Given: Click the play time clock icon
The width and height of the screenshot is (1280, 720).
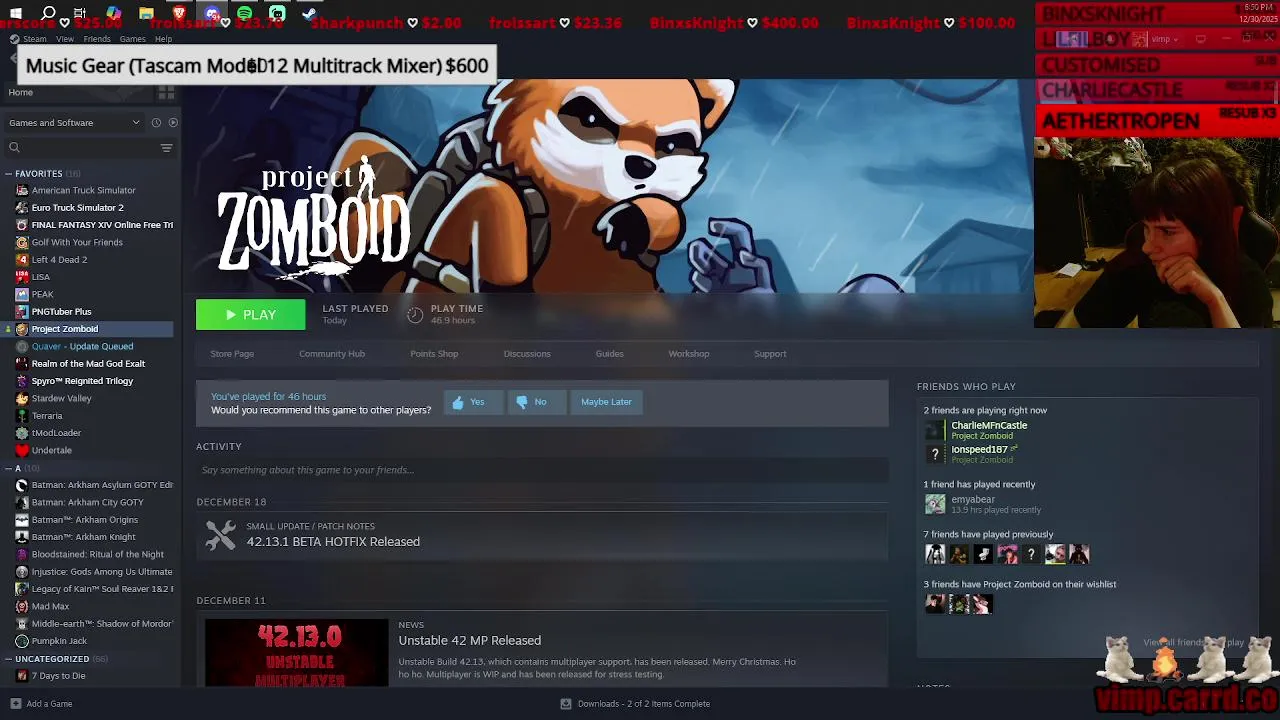Looking at the screenshot, I should click(415, 315).
